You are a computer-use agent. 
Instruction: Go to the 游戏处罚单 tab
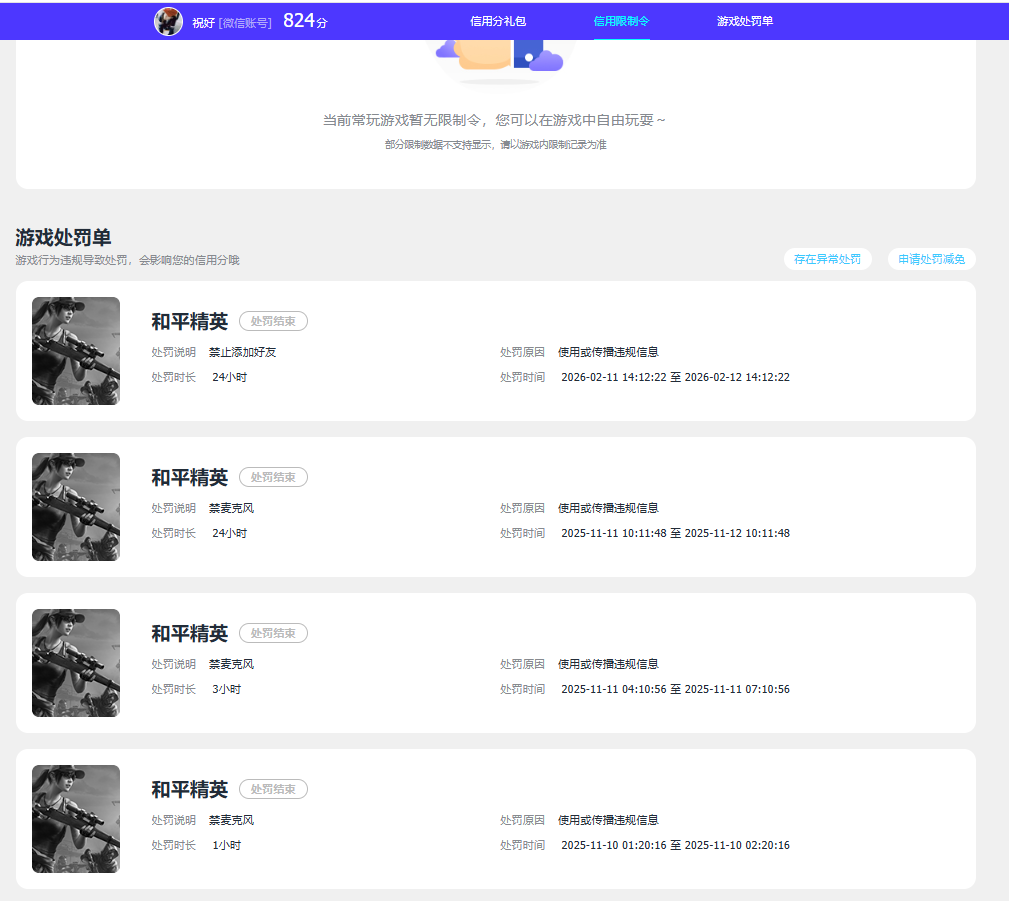pos(745,21)
